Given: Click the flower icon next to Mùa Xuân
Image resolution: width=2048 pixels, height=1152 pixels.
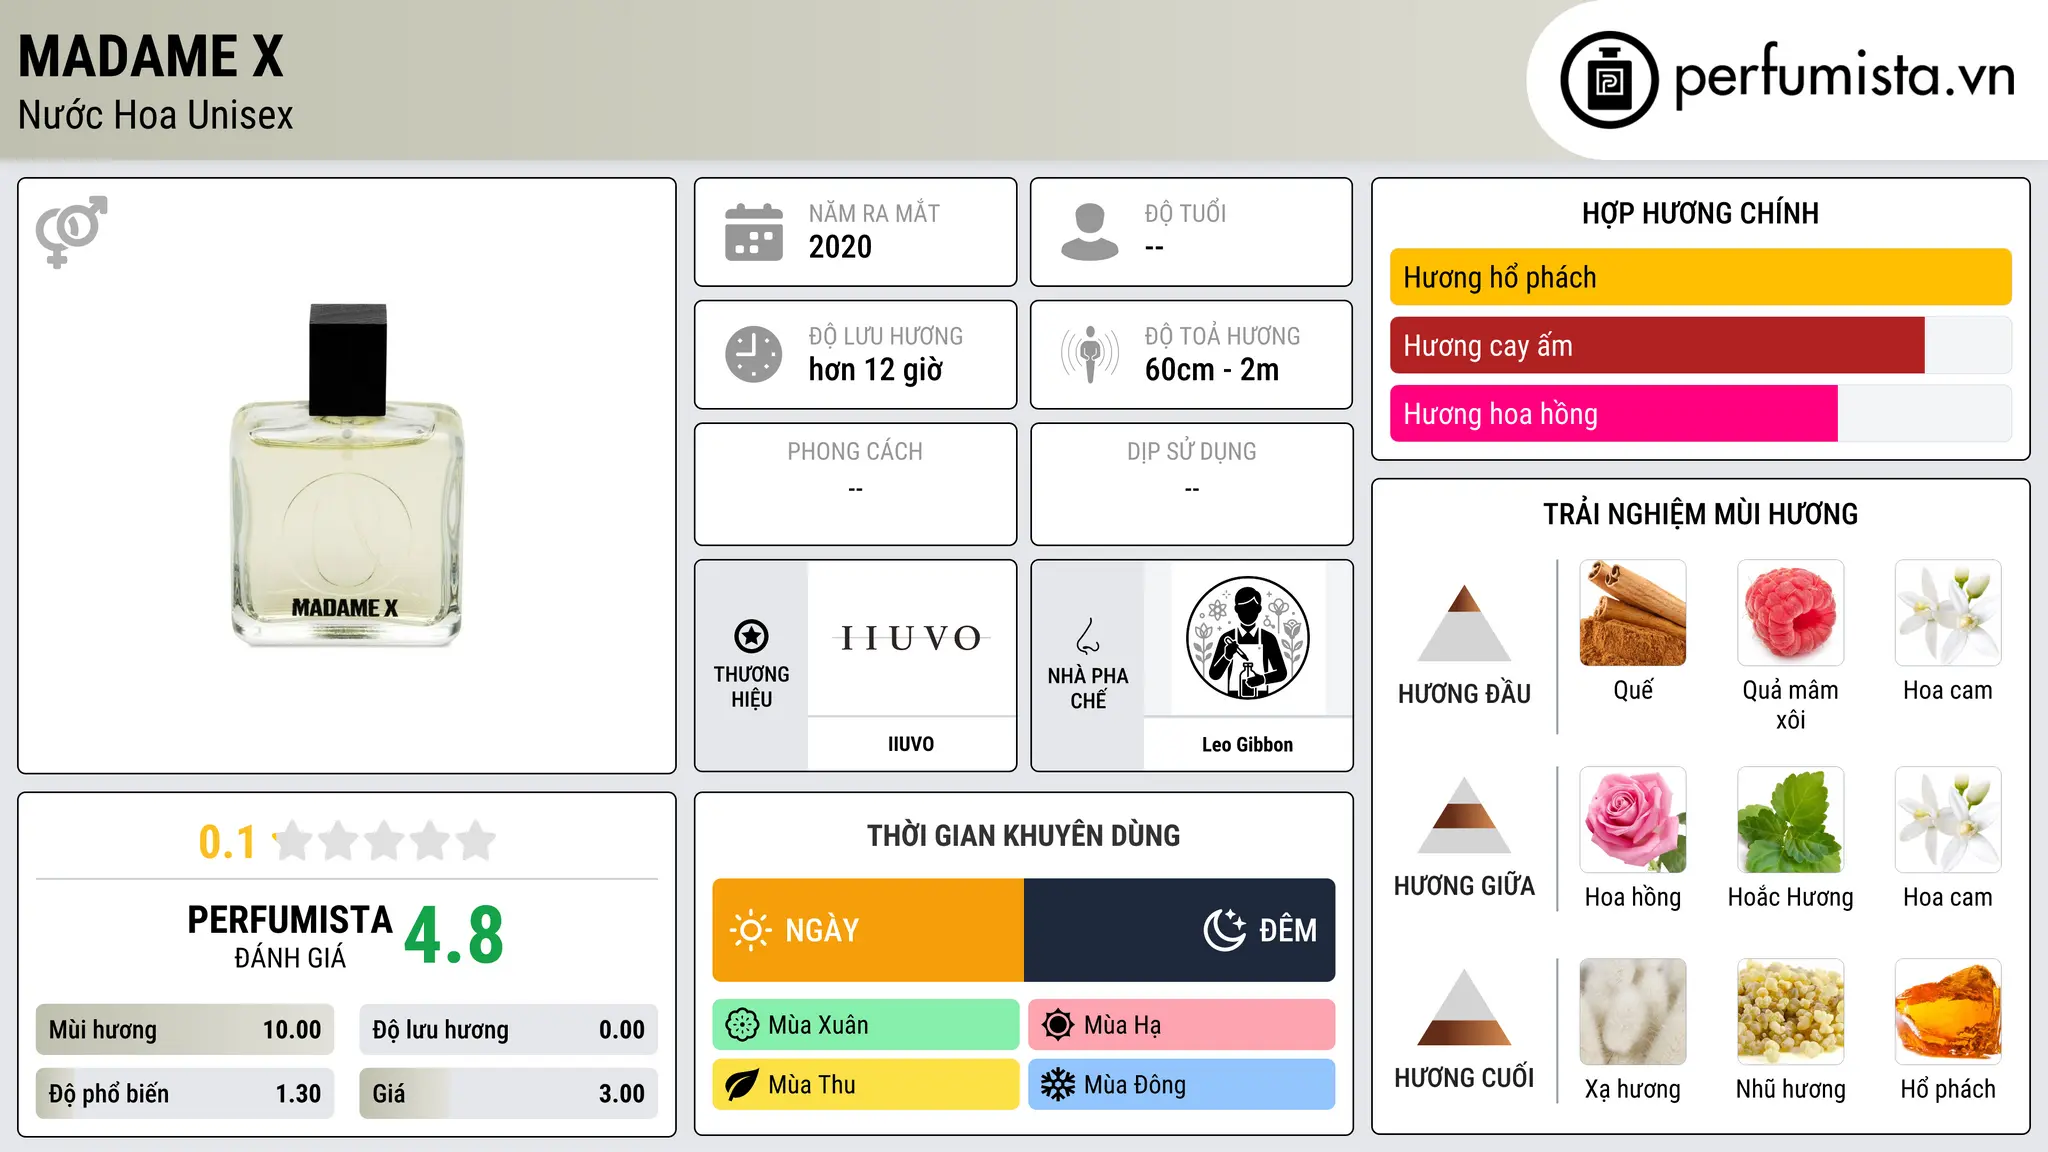Looking at the screenshot, I should pos(742,1025).
